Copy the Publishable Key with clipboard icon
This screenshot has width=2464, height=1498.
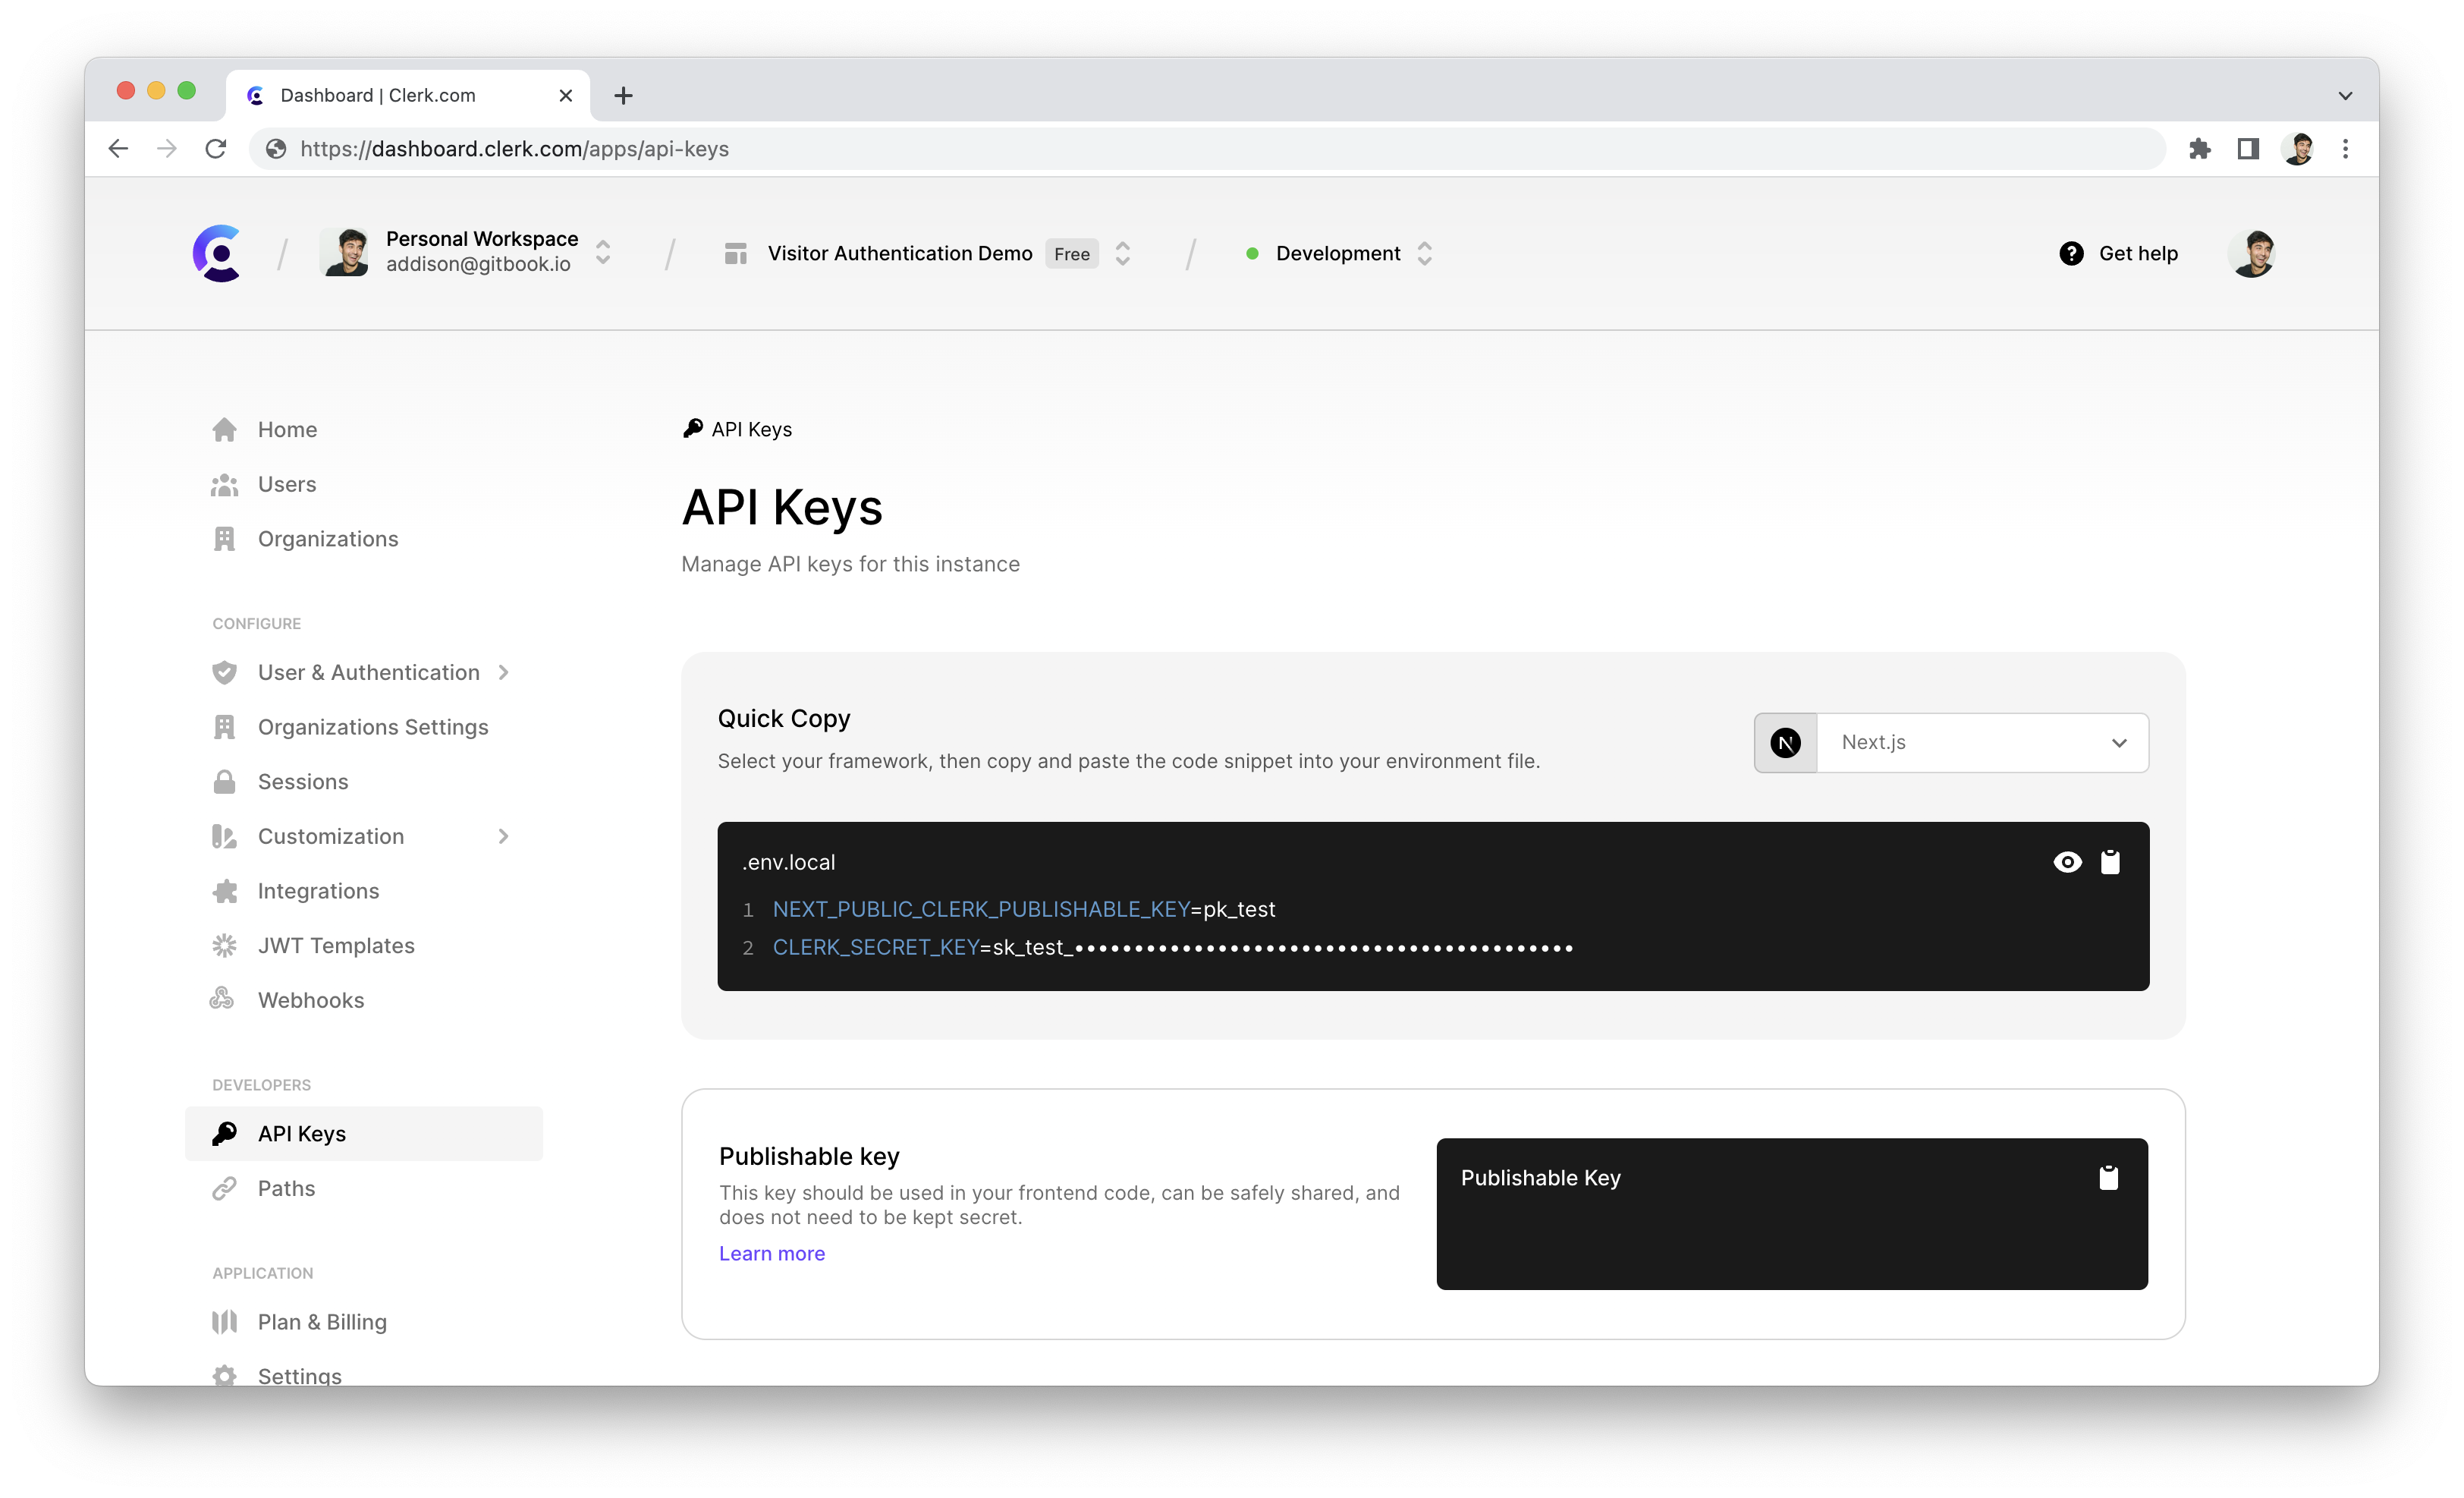(x=2108, y=1177)
